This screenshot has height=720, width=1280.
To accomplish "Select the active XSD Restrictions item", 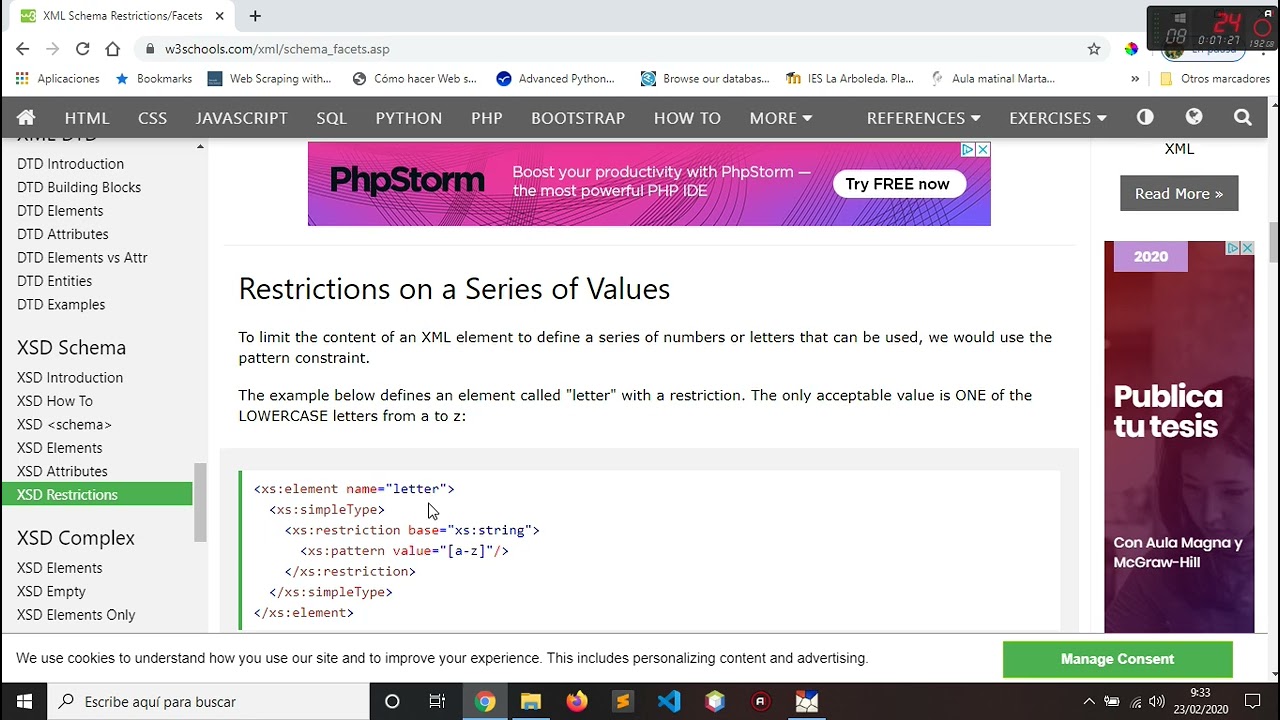I will (x=97, y=494).
